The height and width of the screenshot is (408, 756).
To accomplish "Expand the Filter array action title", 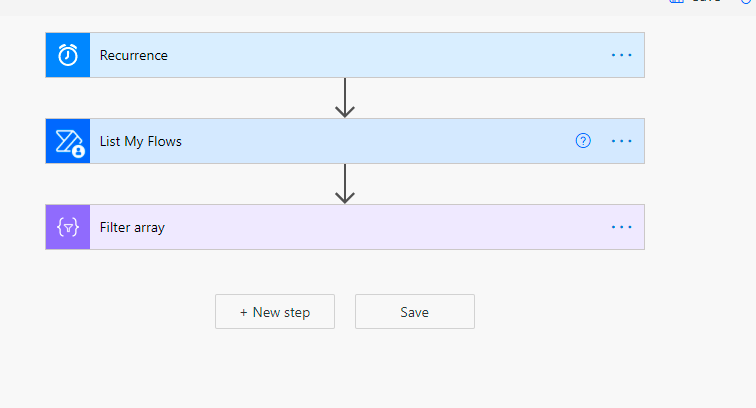I will (132, 227).
